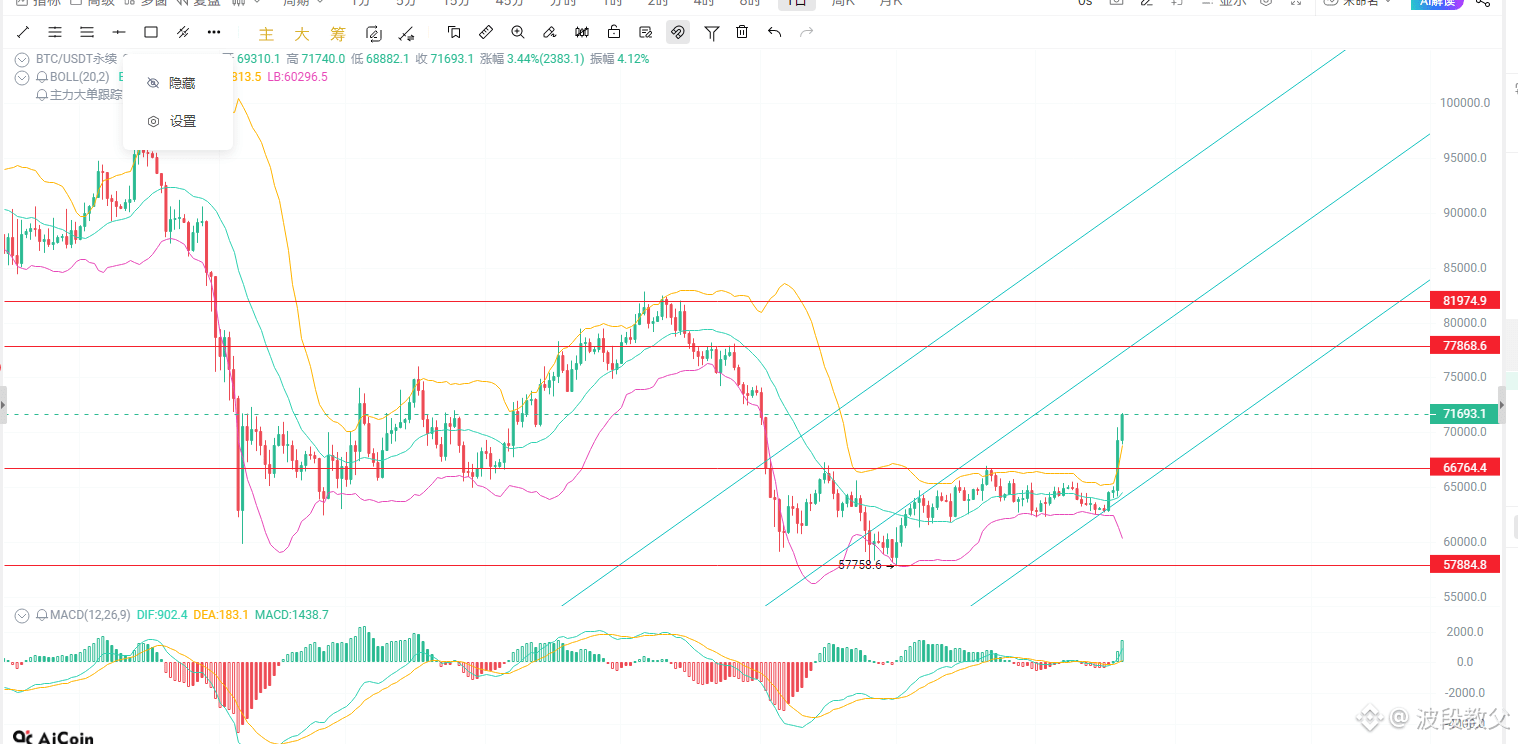
Task: Click the MACD(12,26,9) indicator name
Action: pyautogui.click(x=90, y=615)
